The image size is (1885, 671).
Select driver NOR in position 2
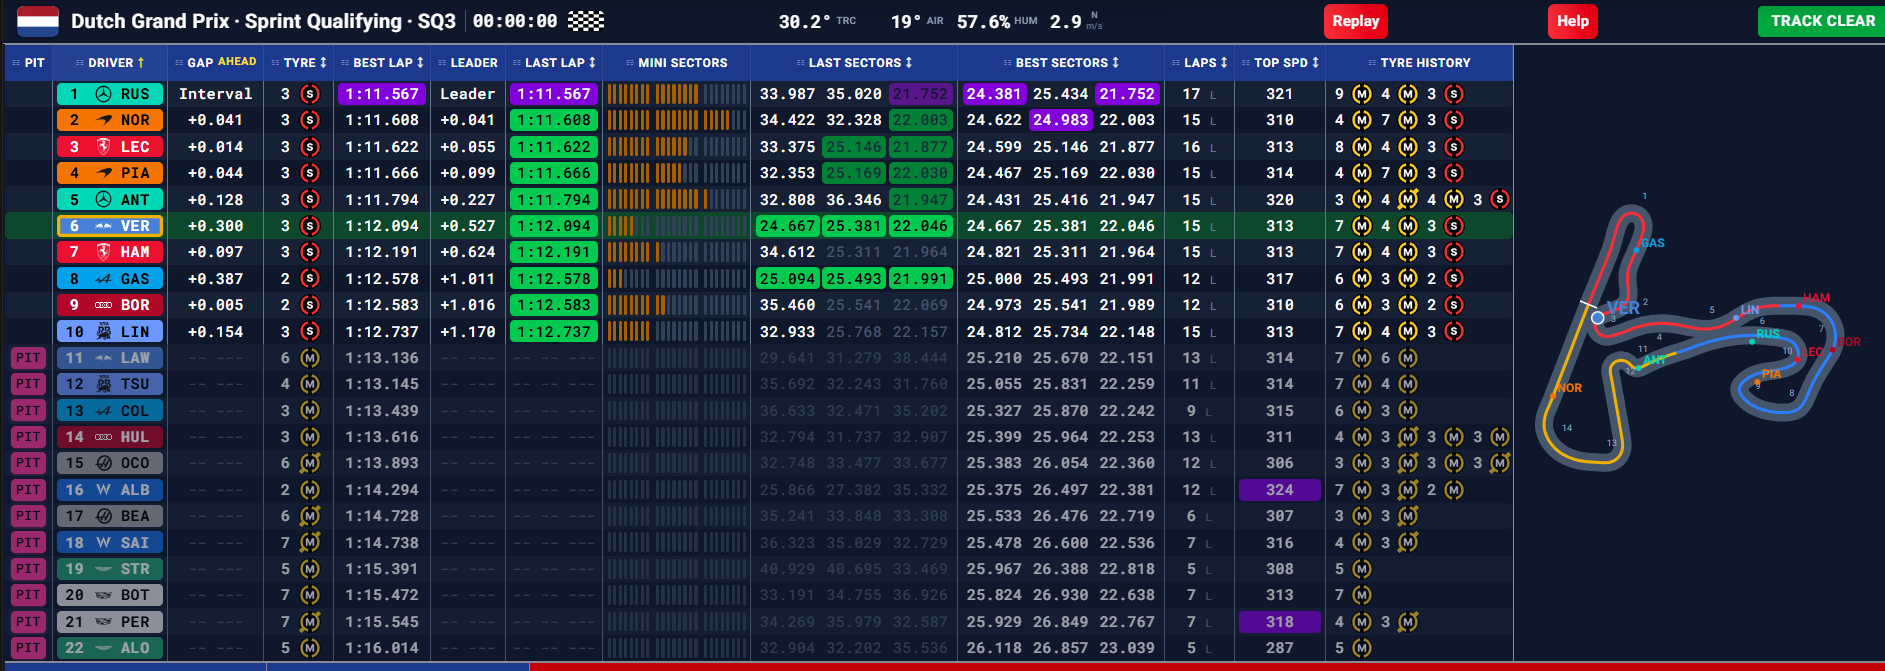[109, 120]
